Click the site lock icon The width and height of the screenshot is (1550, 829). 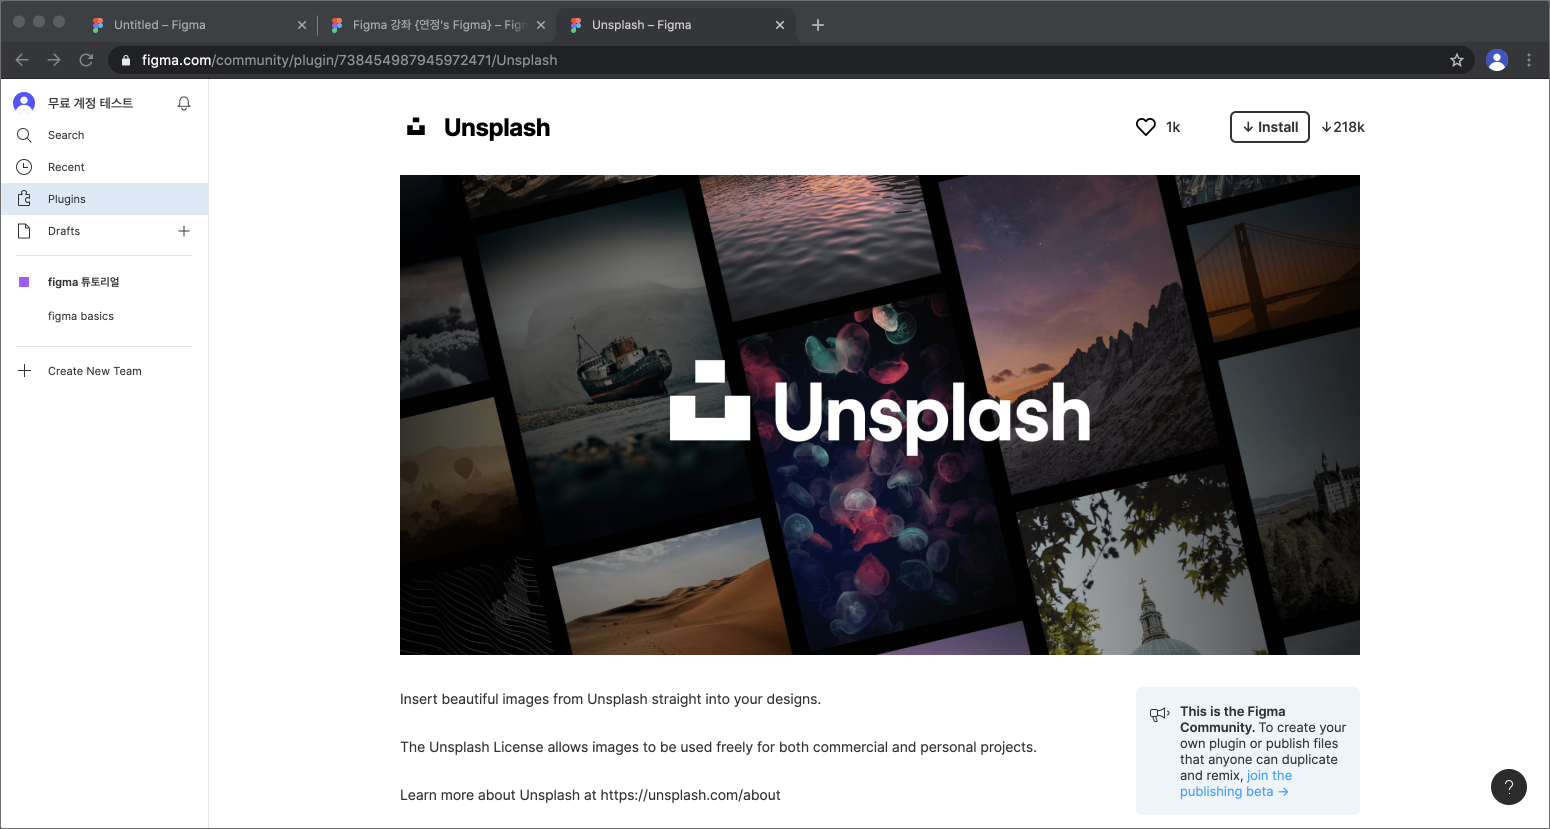[126, 60]
